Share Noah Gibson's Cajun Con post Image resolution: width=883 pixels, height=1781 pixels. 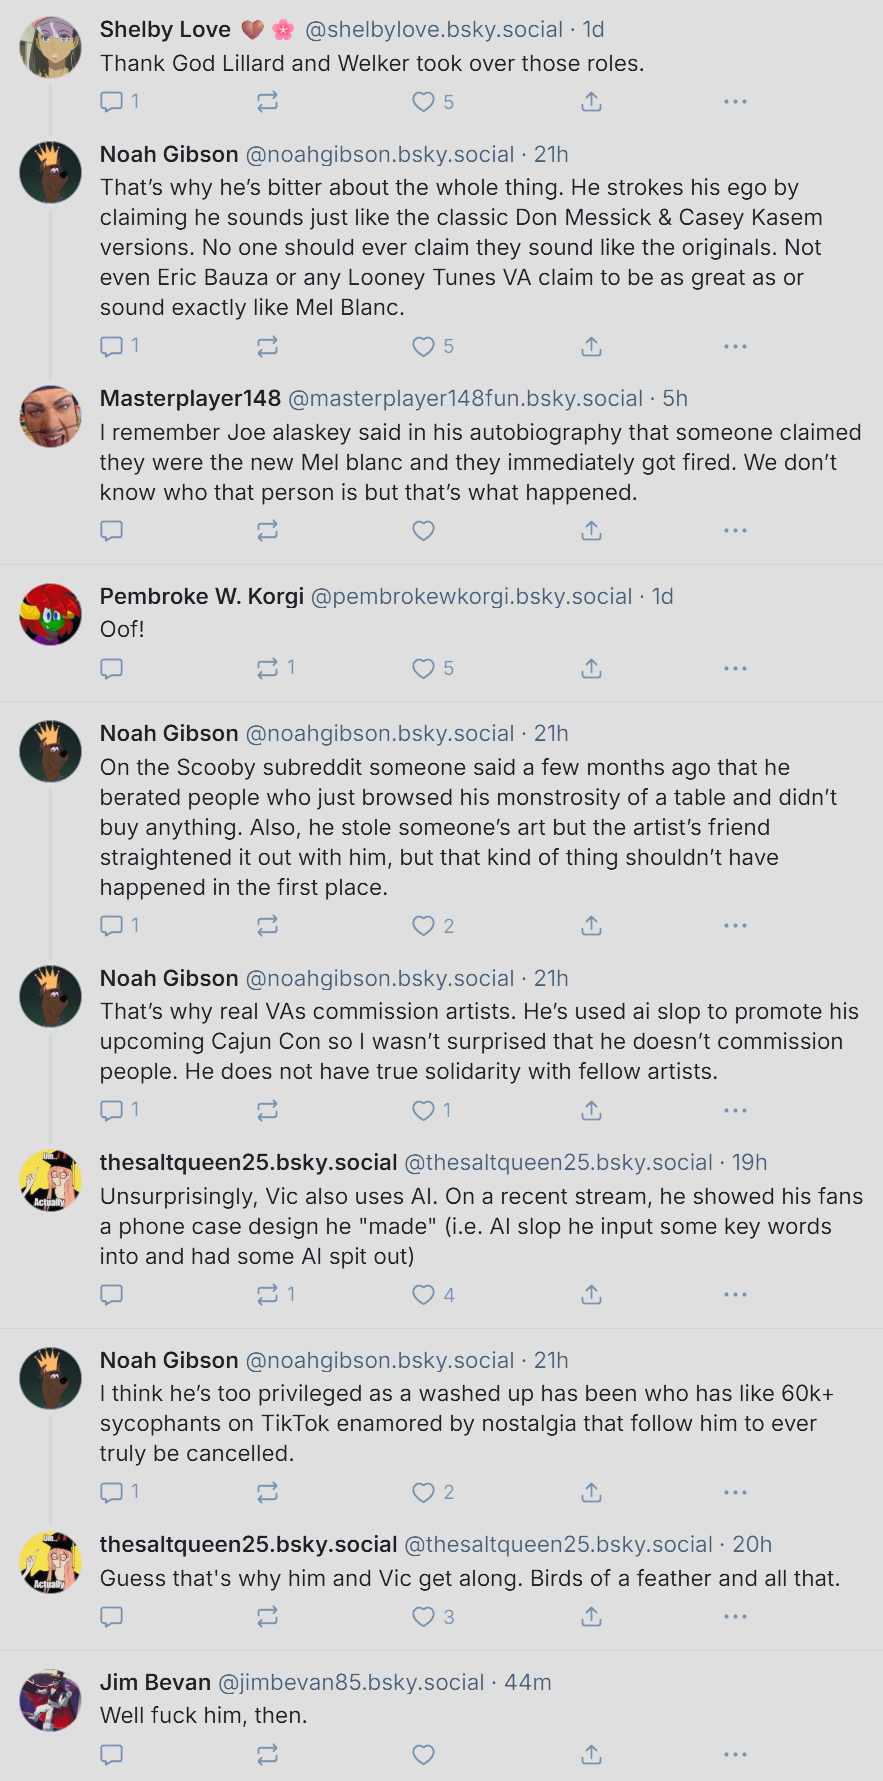tap(591, 1111)
